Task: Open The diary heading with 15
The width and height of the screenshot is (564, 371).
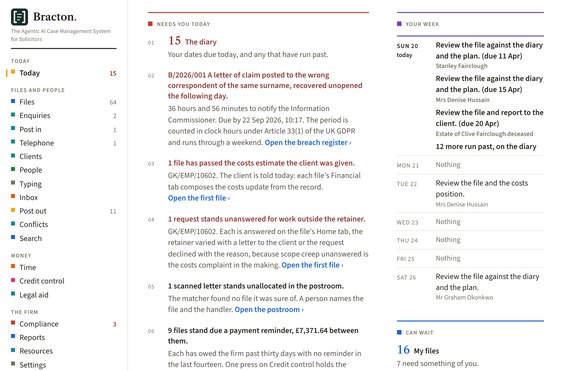Action: 192,41
